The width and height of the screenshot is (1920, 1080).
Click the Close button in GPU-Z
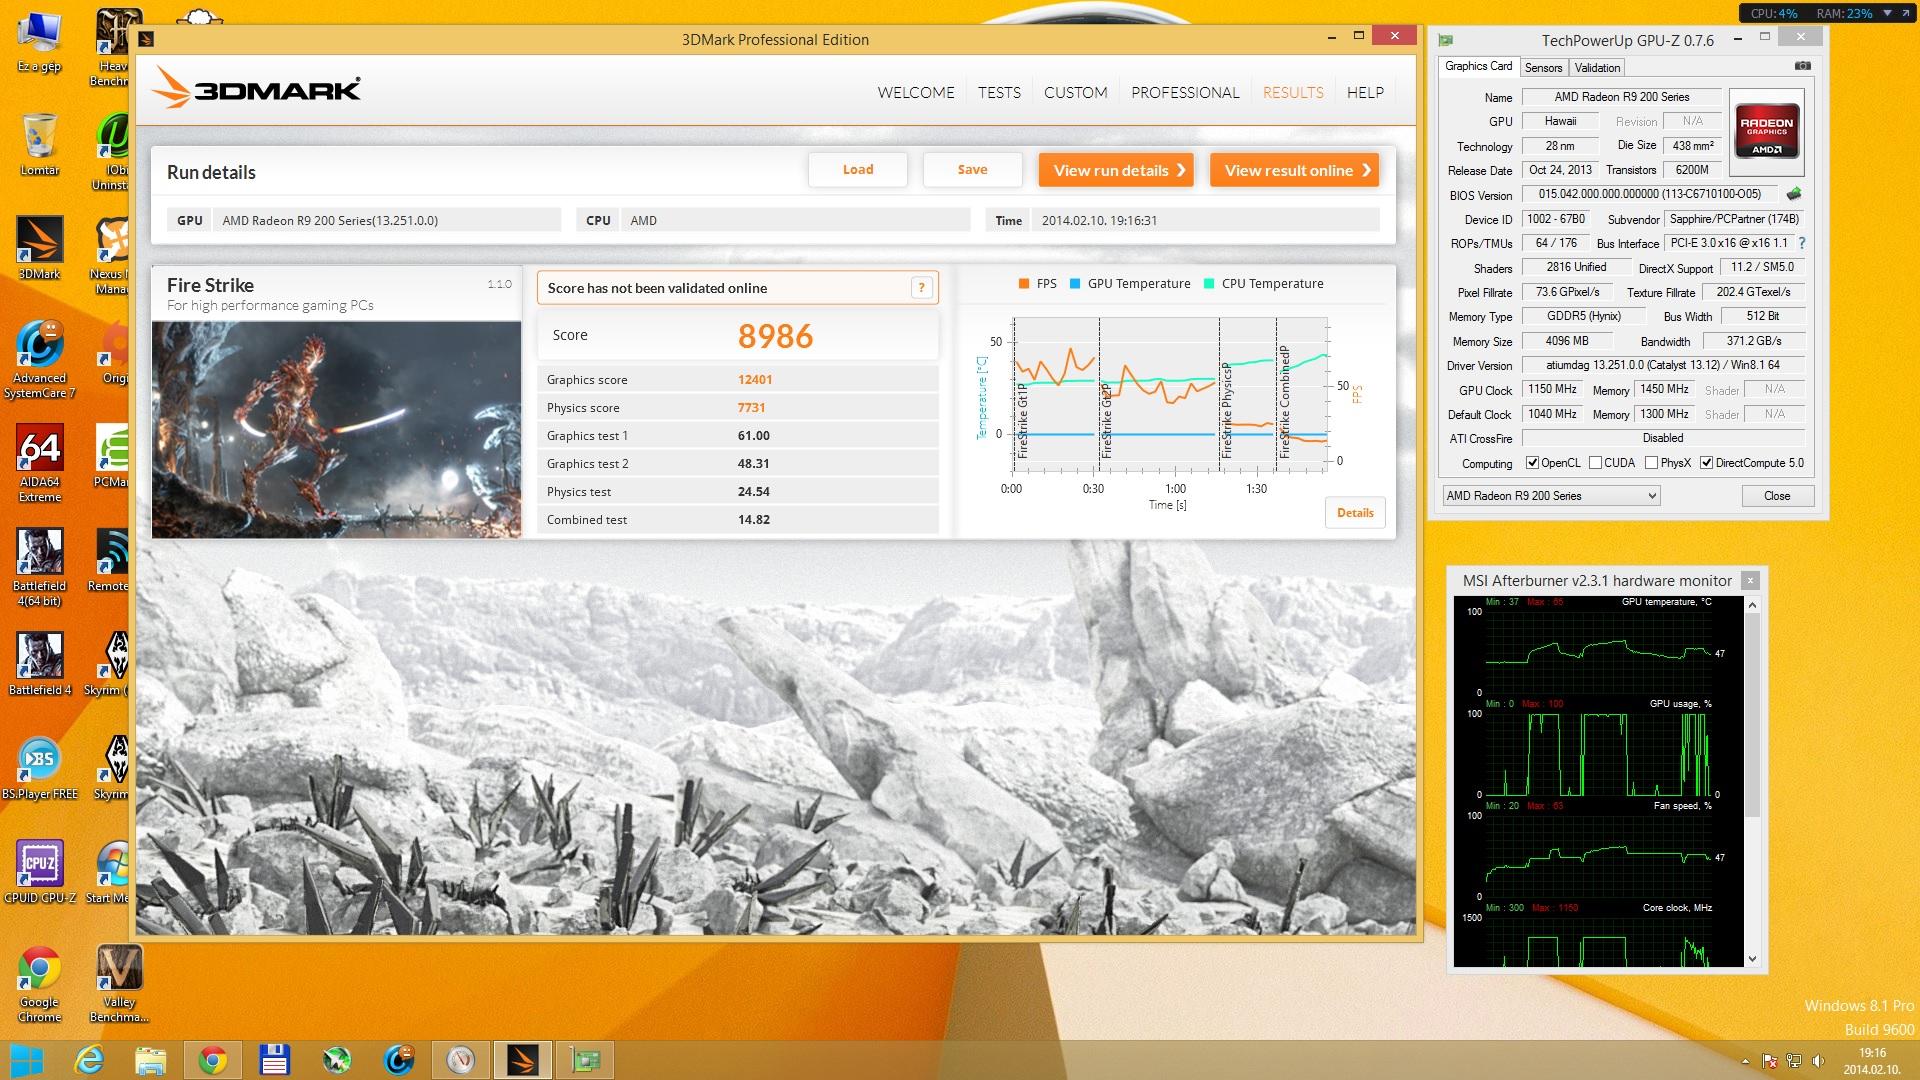1777,496
